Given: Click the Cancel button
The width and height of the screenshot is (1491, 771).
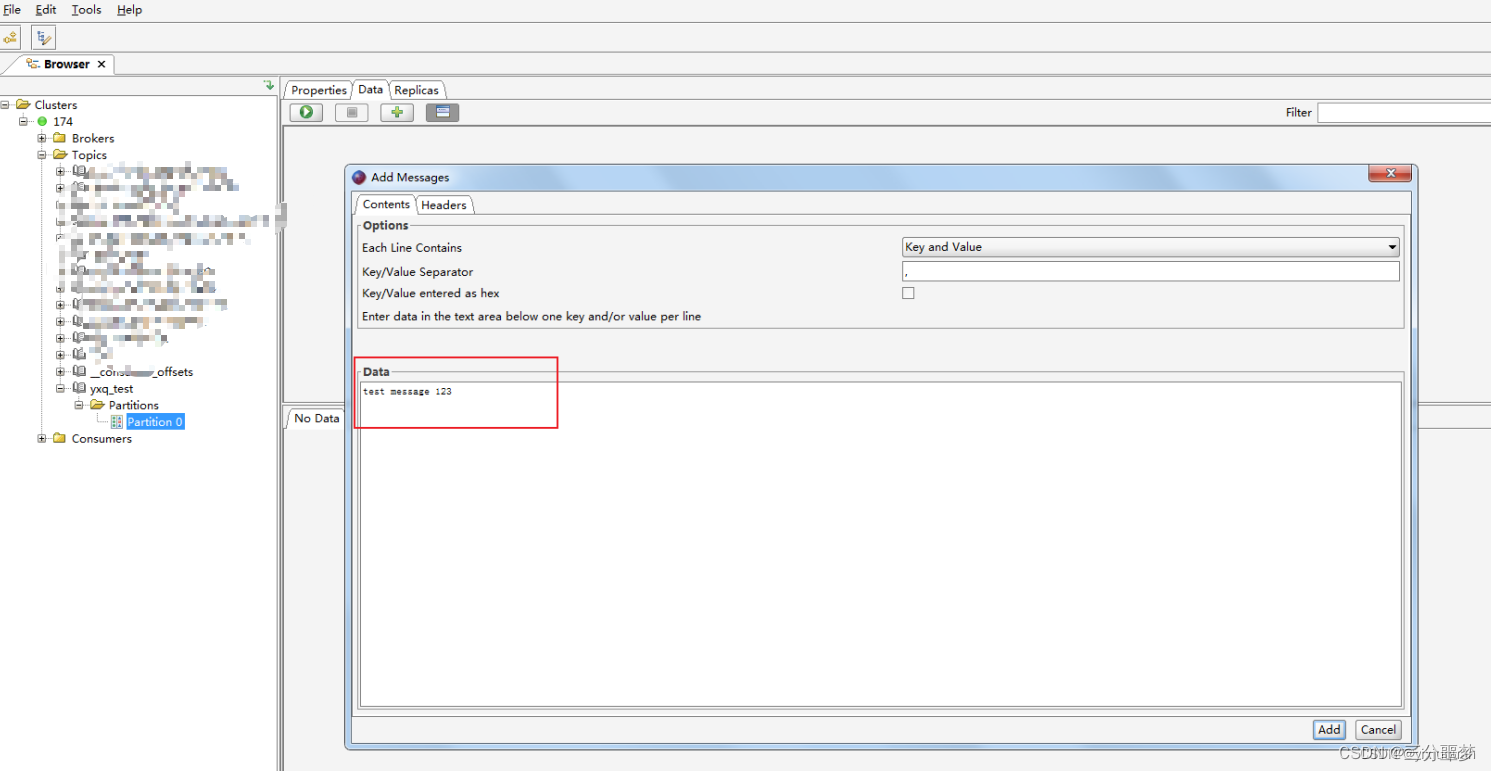Looking at the screenshot, I should click(1378, 730).
